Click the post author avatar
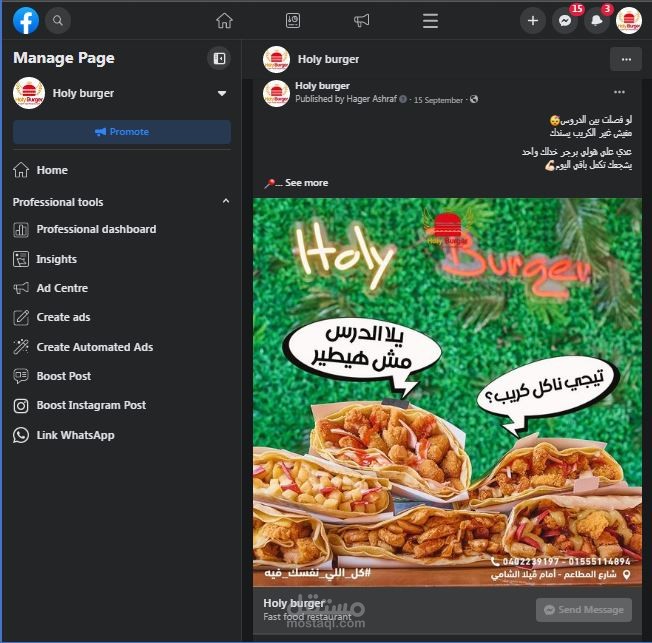 (276, 93)
